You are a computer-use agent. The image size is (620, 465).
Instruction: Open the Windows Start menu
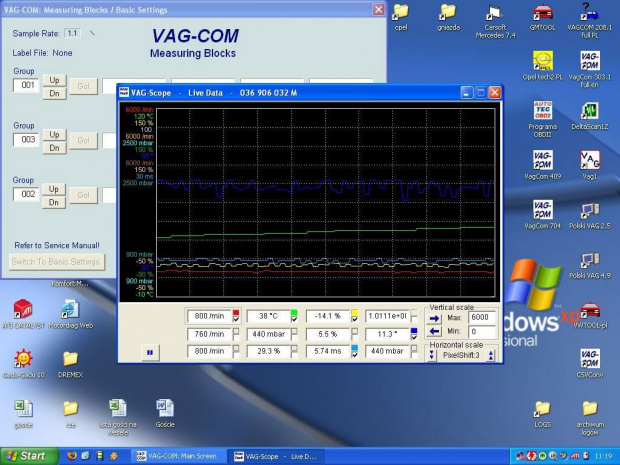click(x=28, y=456)
